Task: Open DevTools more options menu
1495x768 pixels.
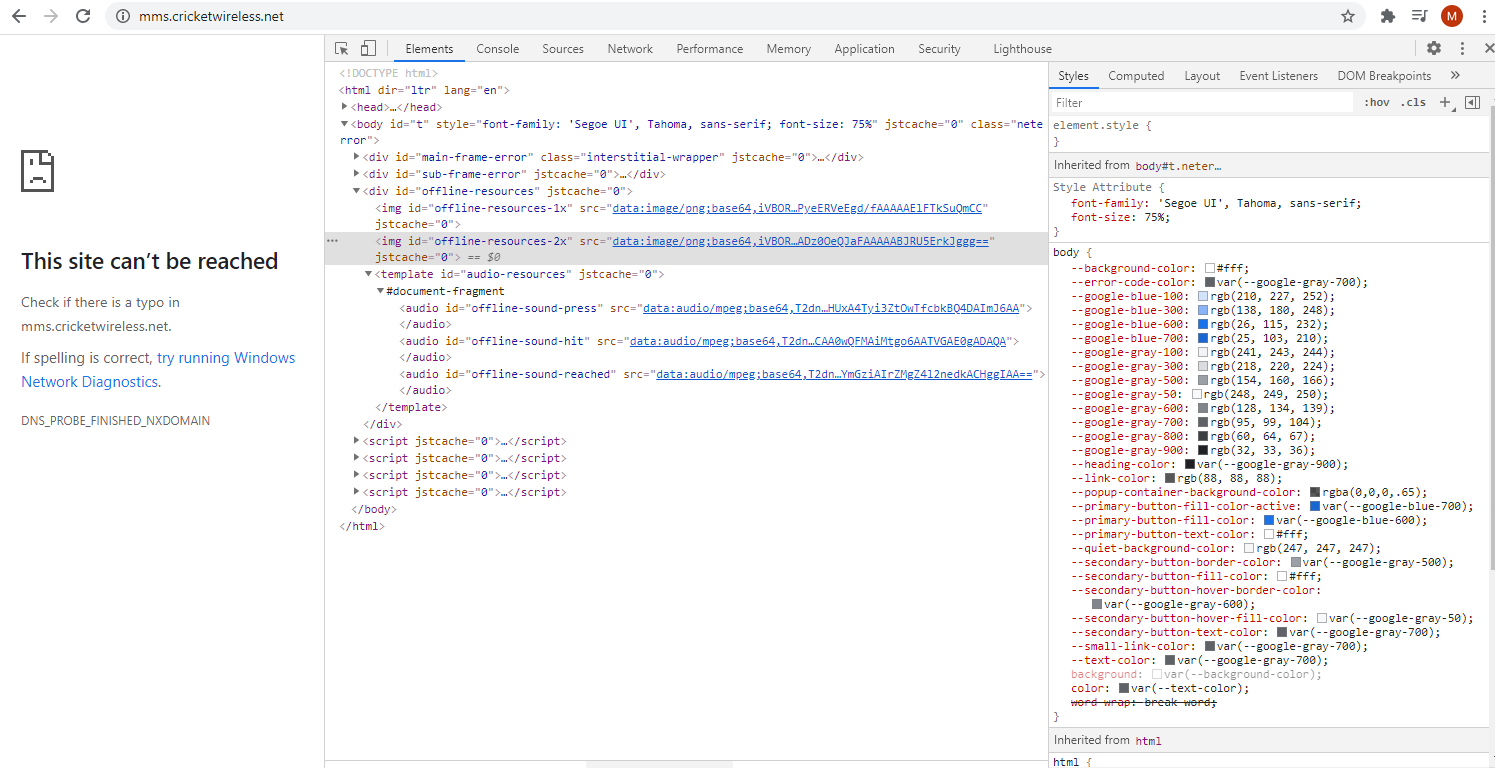Action: click(x=1462, y=48)
